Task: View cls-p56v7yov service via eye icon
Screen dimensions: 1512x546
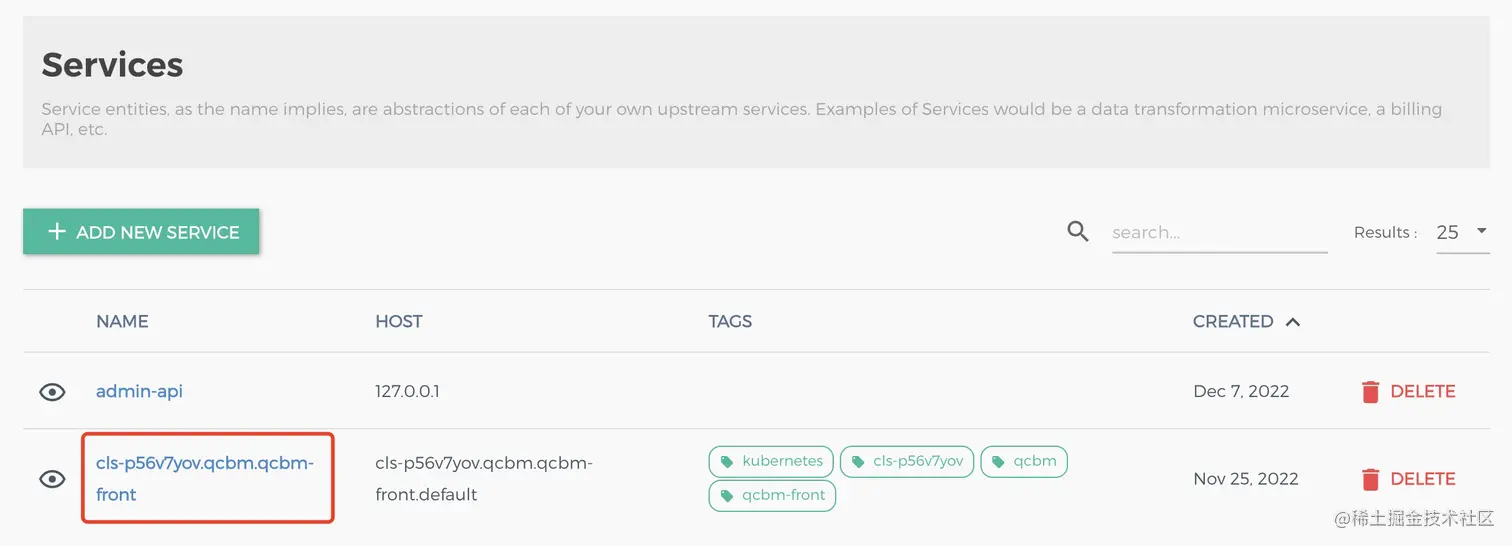Action: tap(52, 479)
